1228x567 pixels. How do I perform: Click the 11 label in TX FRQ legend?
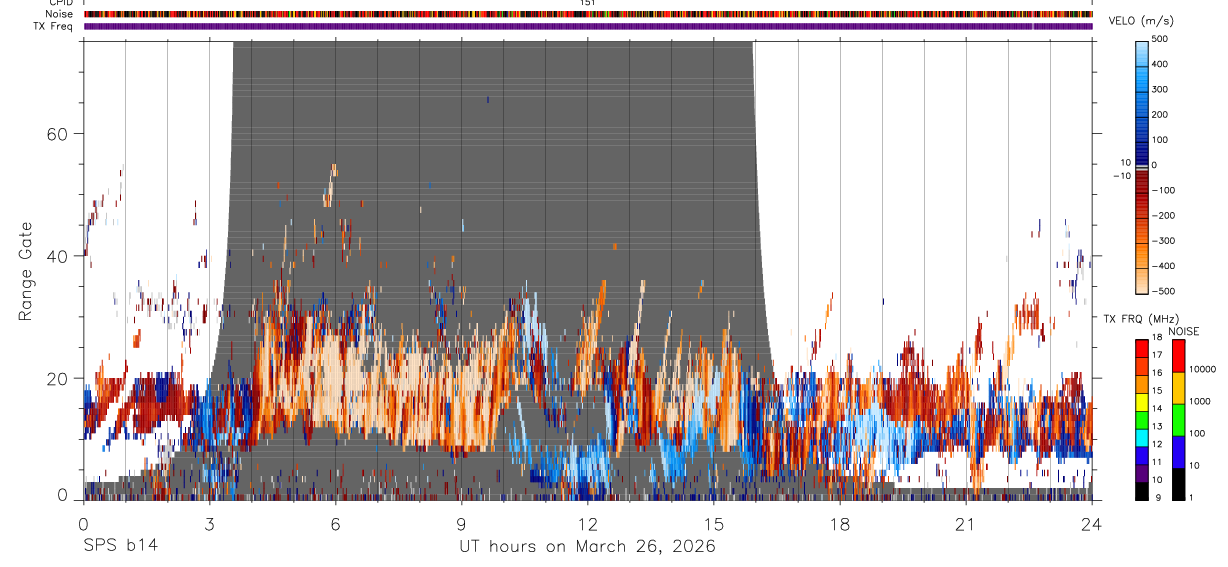1157,462
